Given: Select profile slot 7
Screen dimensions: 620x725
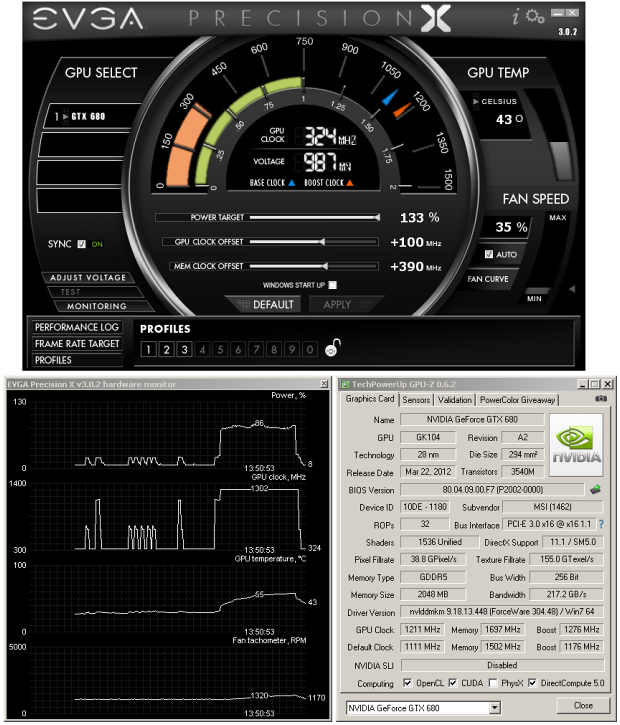Looking at the screenshot, I should (256, 350).
